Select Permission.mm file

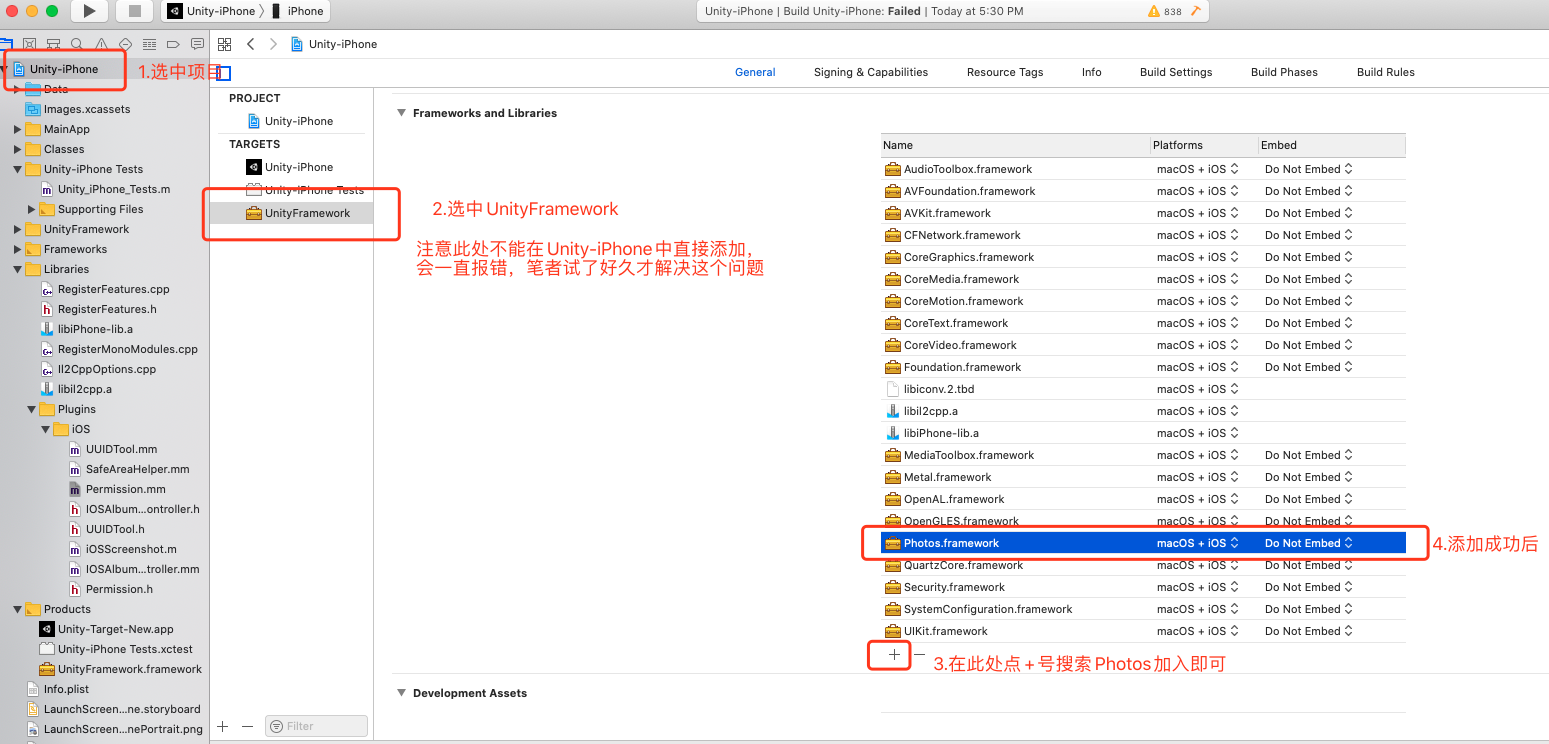[x=117, y=489]
